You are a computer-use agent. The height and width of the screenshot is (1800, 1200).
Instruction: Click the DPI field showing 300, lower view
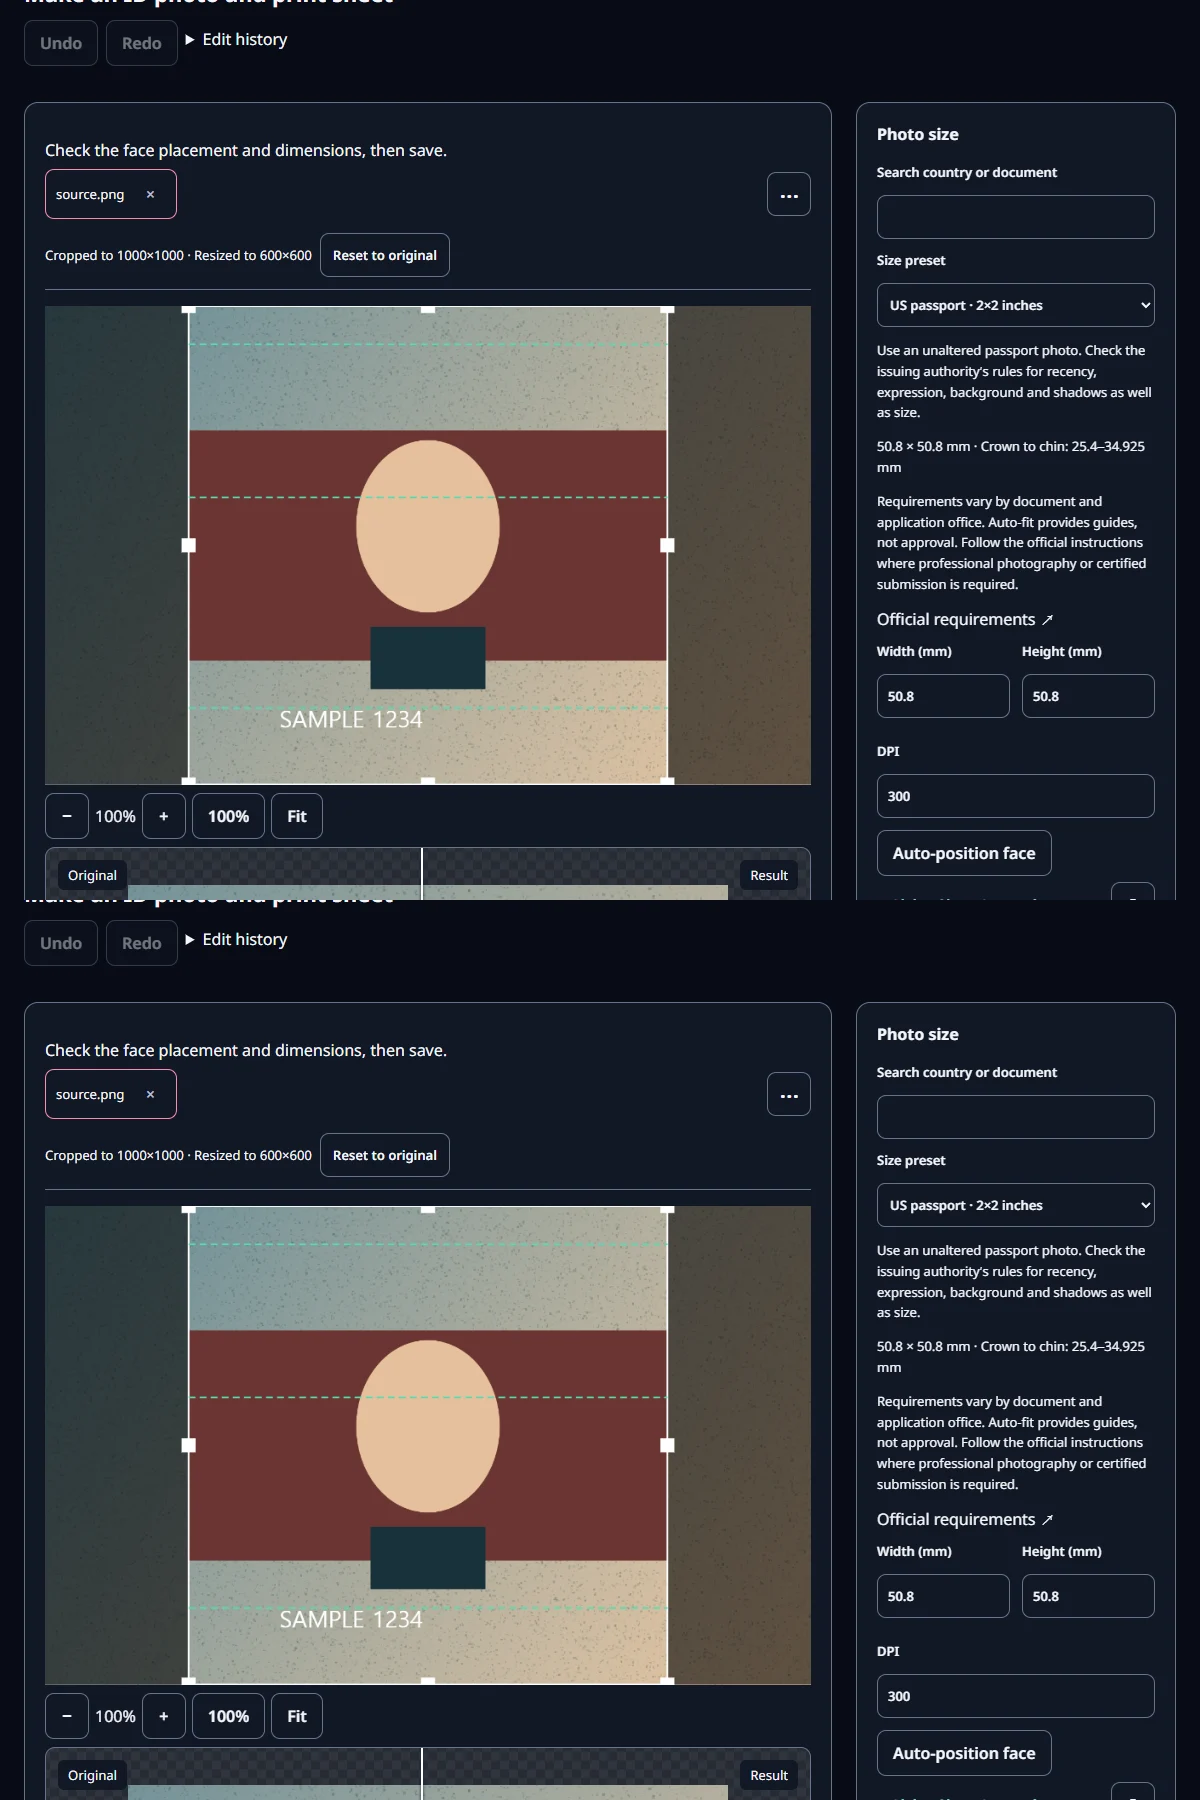(x=1015, y=1696)
